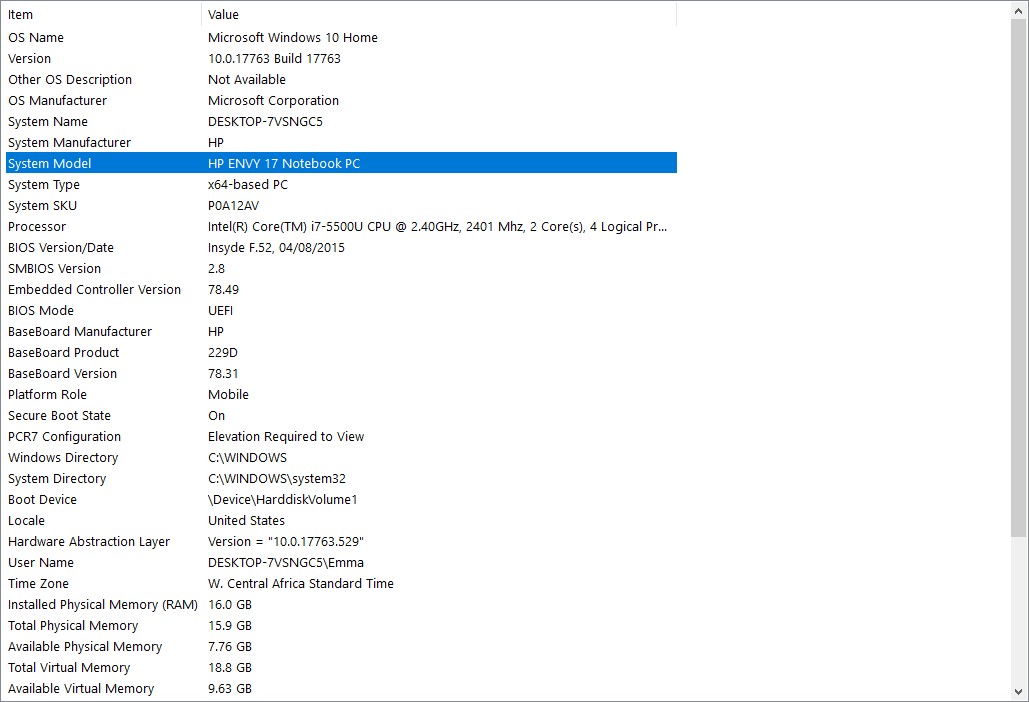1029x702 pixels.
Task: Select the BaseBoard Product row
Action: coord(341,352)
